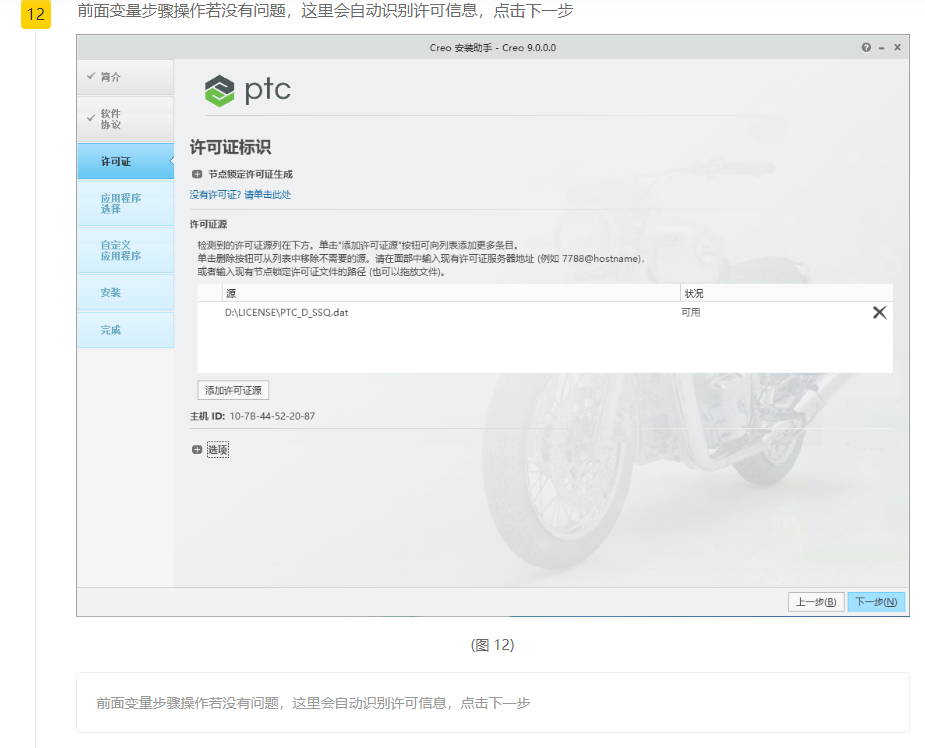The width and height of the screenshot is (925, 748).
Task: Click the 许可证标识 heading
Action: (230, 147)
